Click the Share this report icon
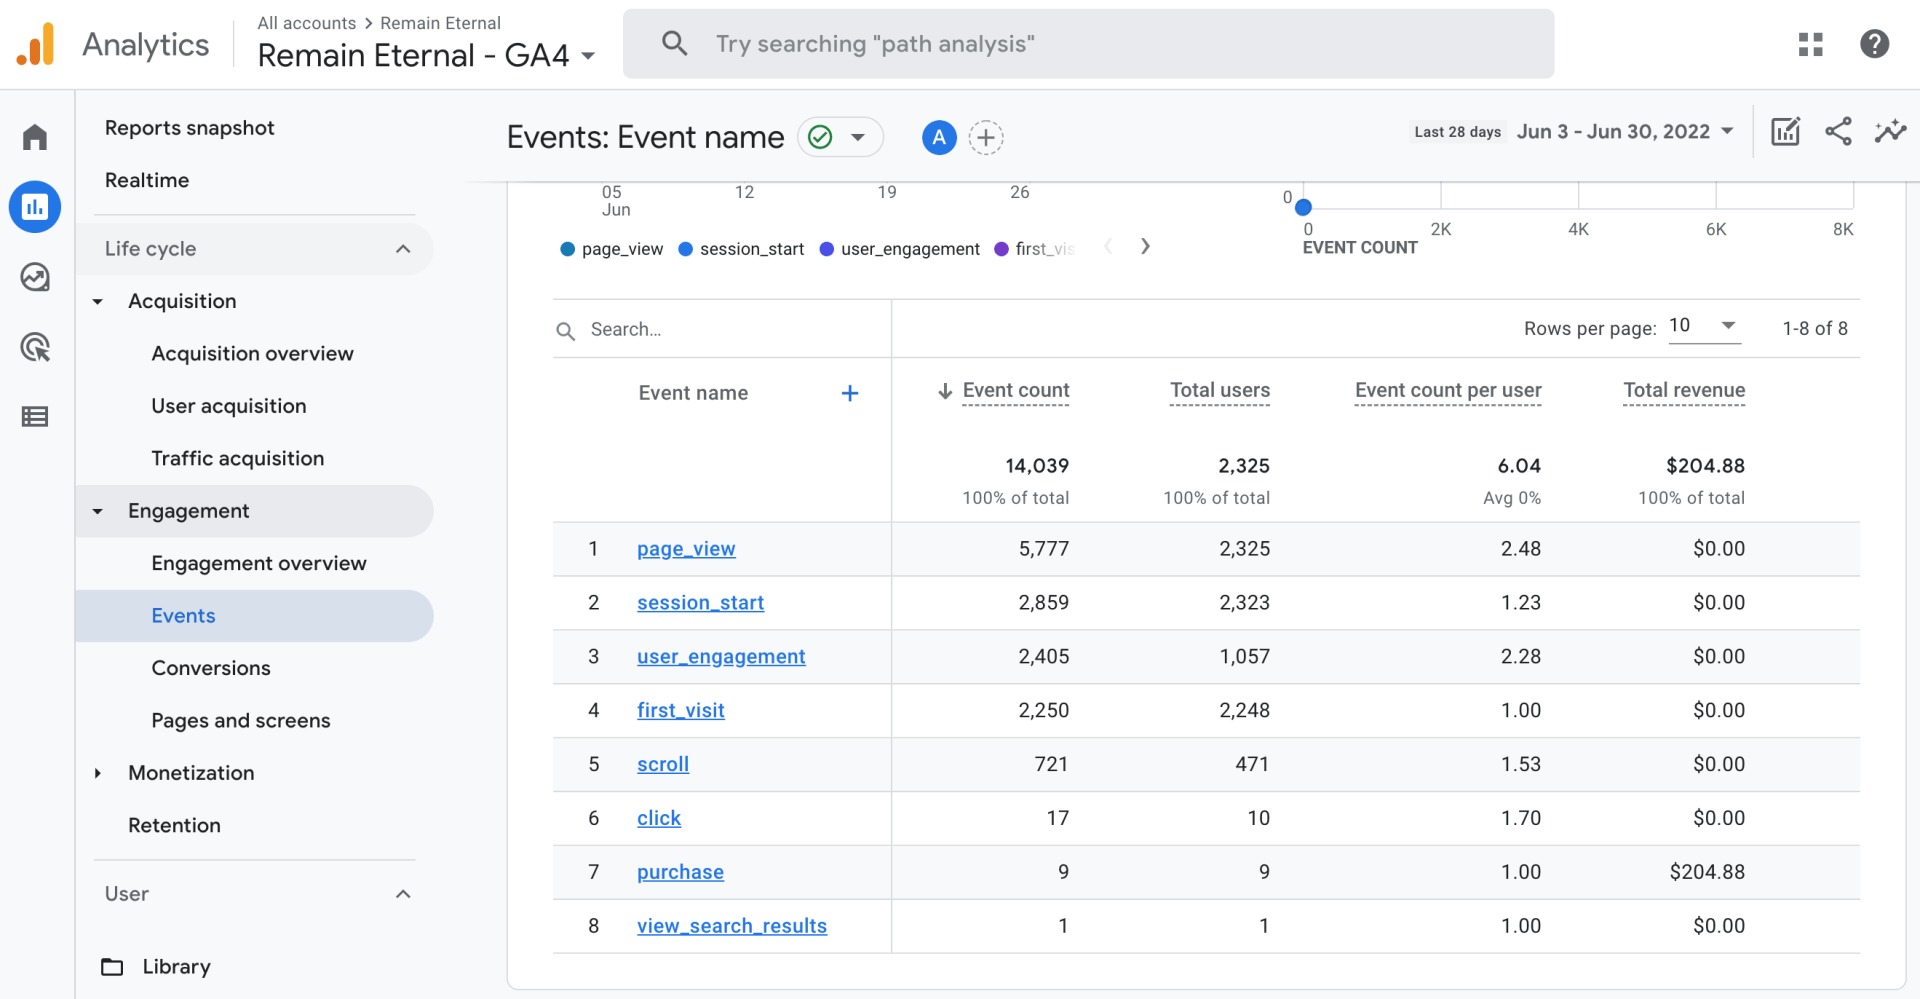 1838,132
